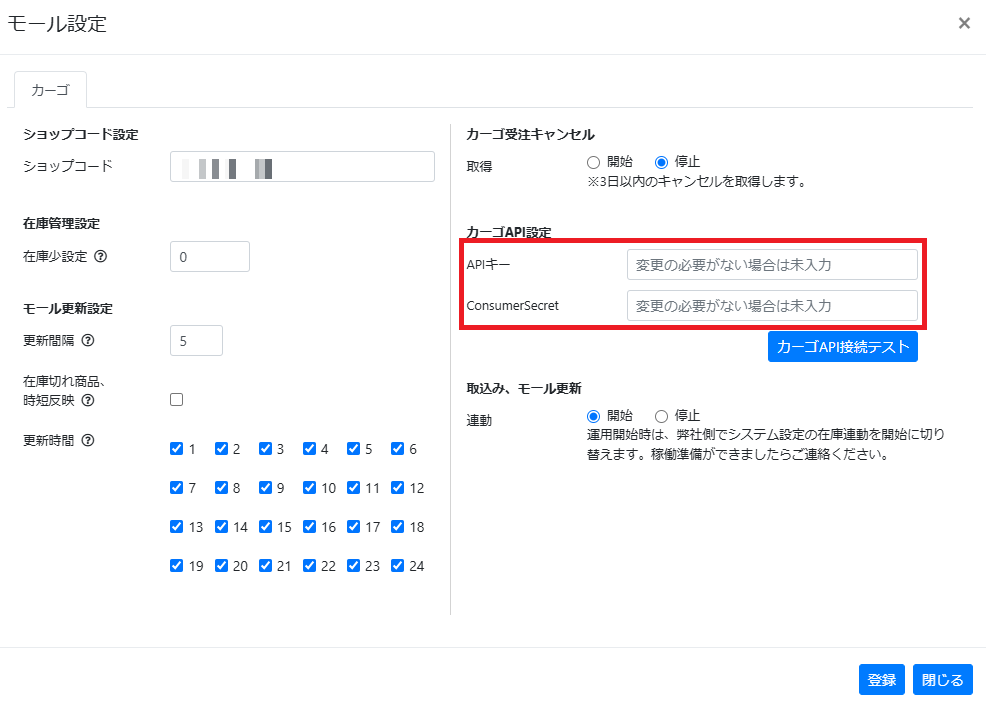Uncheck update hour 12 checkbox
Screen dimensions: 986x707
point(397,487)
